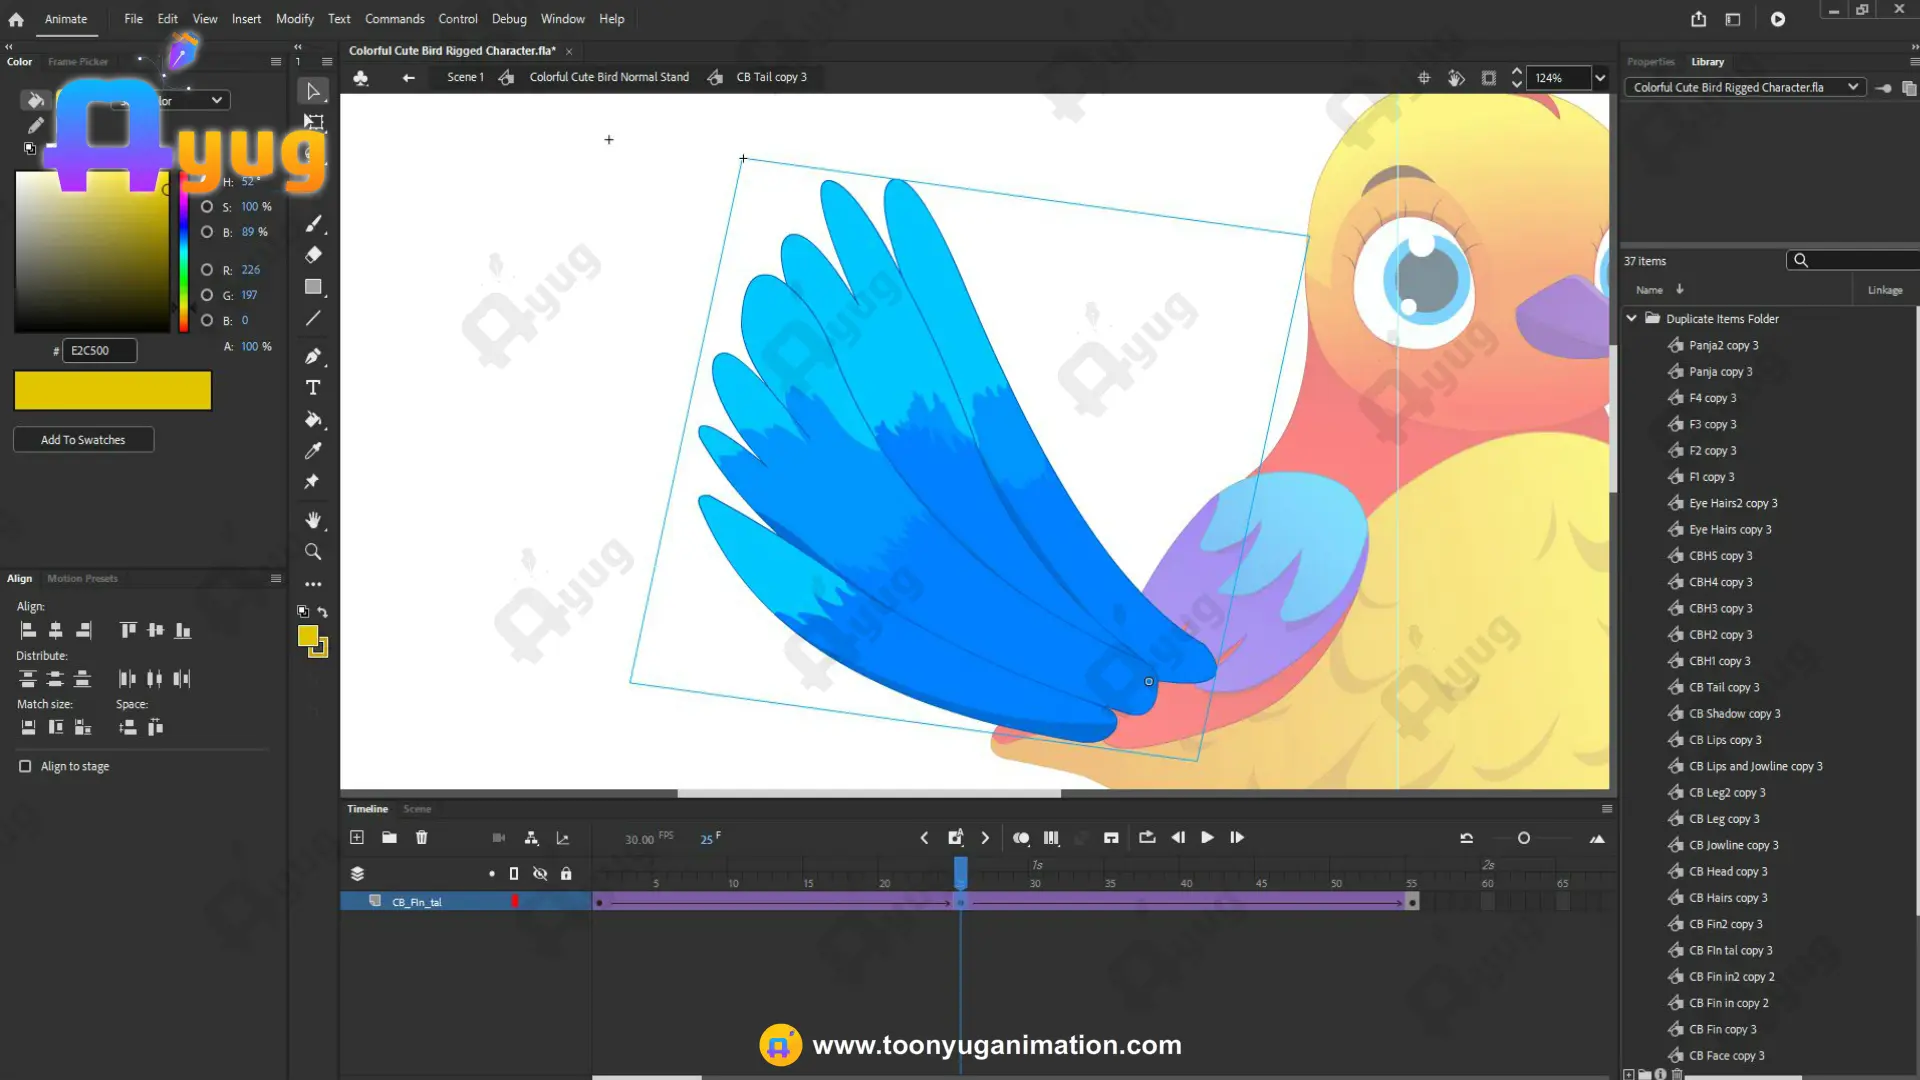Toggle lock for all timeline layers

click(566, 874)
